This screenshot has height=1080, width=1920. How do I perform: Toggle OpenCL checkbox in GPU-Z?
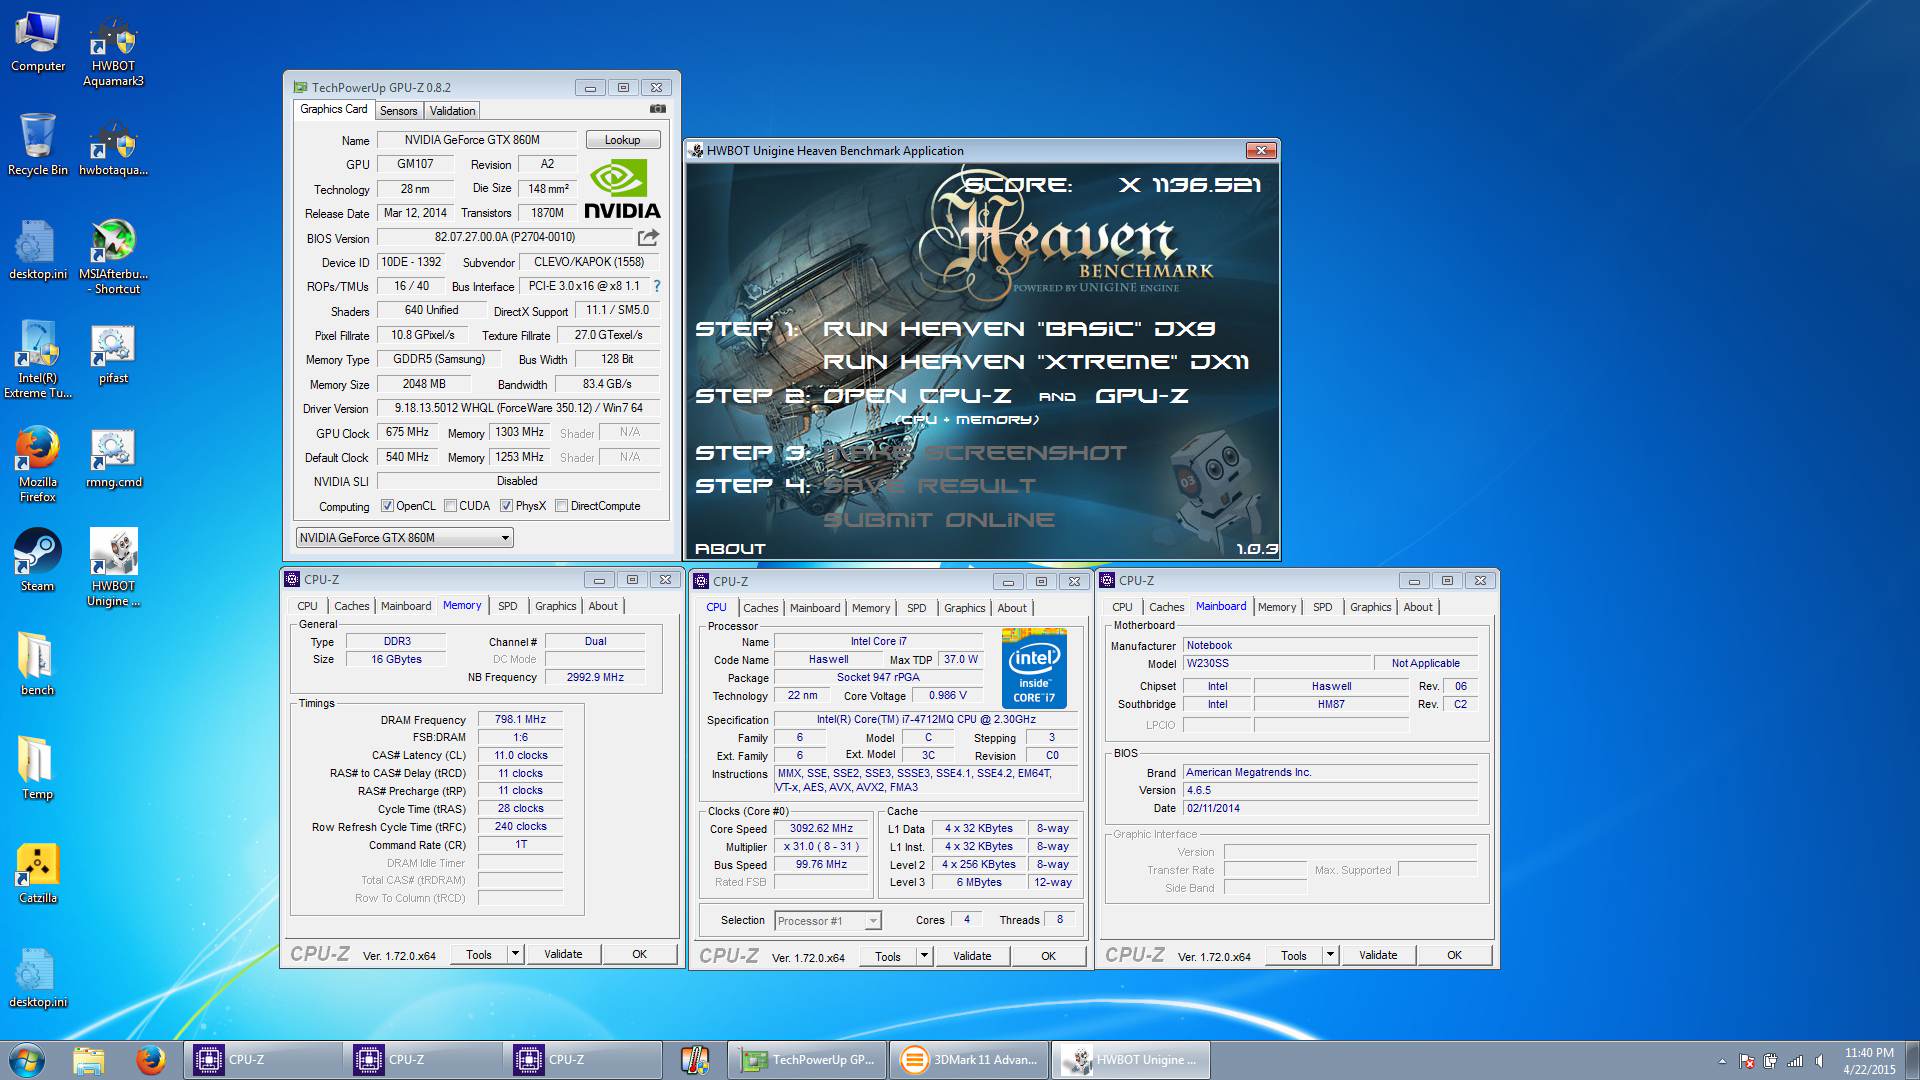point(387,506)
